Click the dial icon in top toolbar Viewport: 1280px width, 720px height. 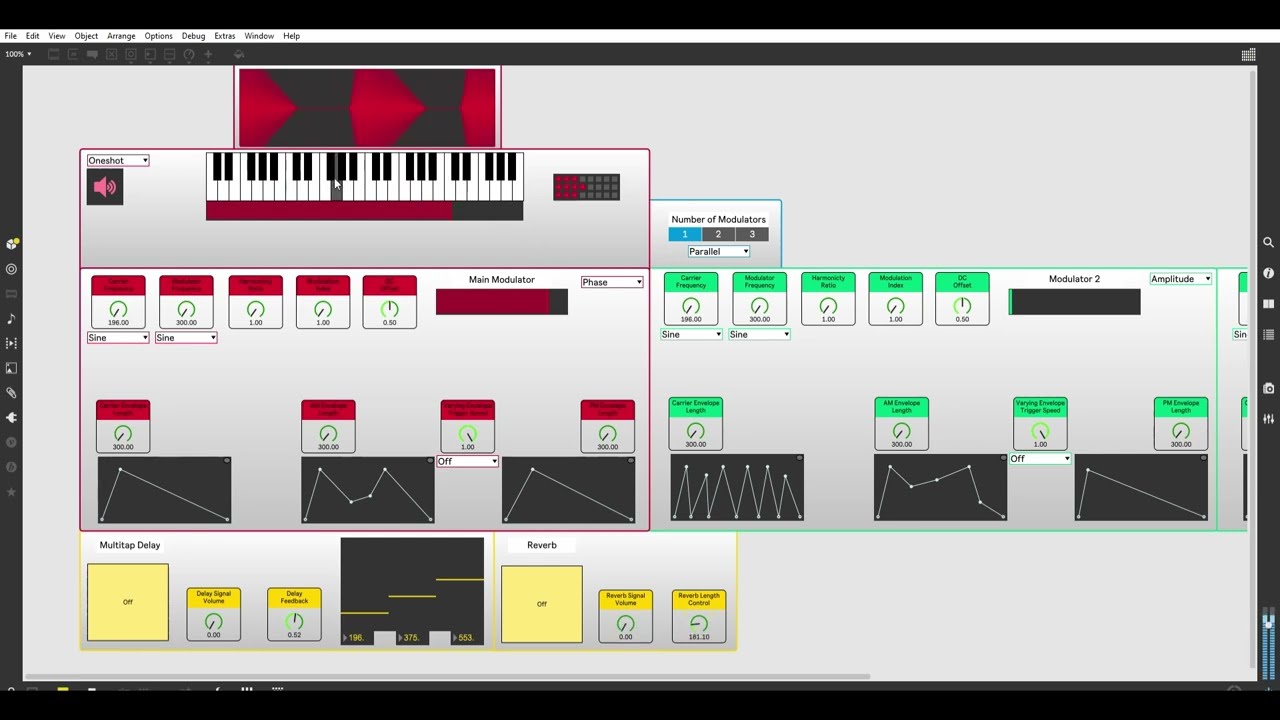tap(188, 54)
